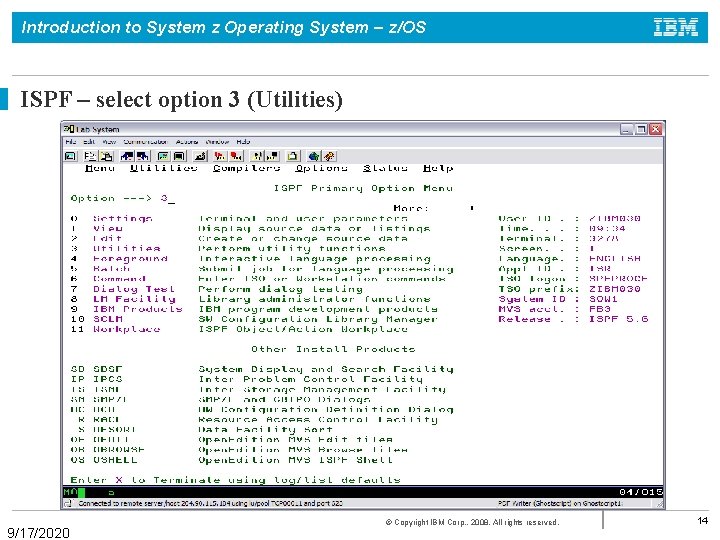Screen dimensions: 720x540
Task: Open the keyboard Map toolbar icon
Action: [x=200, y=156]
